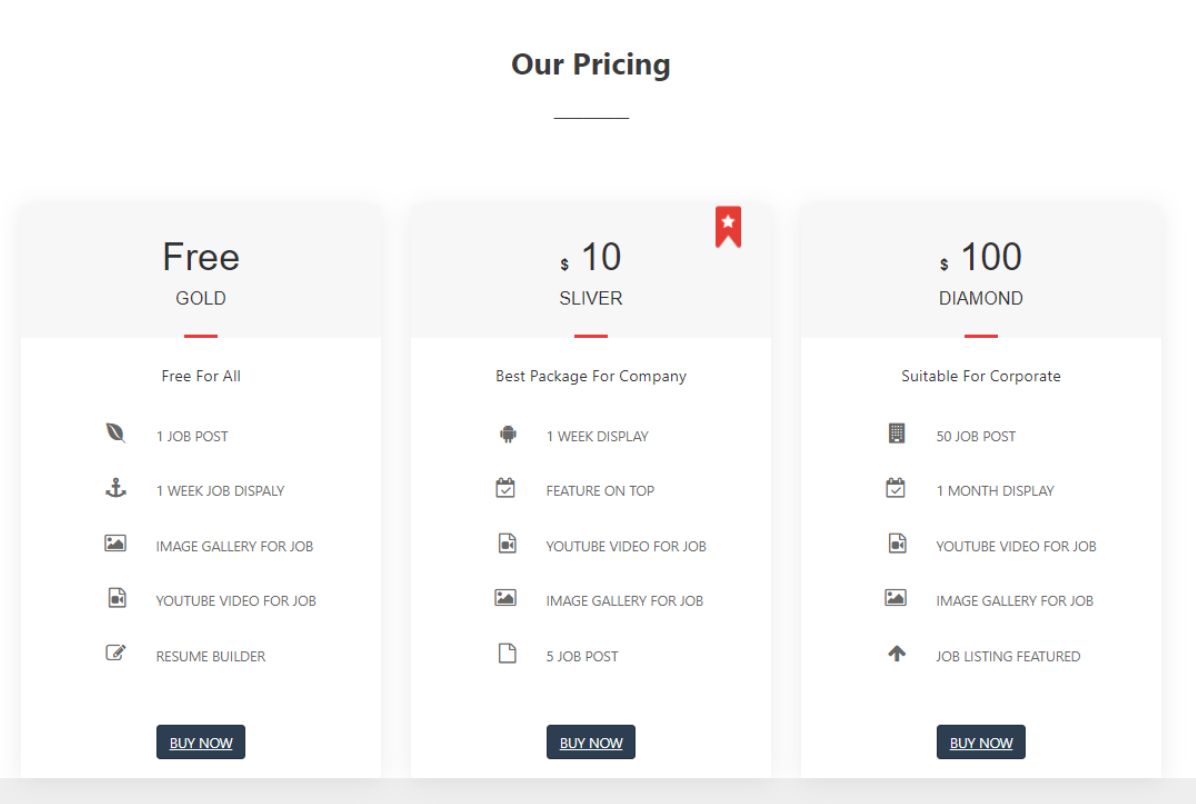Click the Our Pricing title
Image resolution: width=1196 pixels, height=804 pixels.
coord(591,64)
